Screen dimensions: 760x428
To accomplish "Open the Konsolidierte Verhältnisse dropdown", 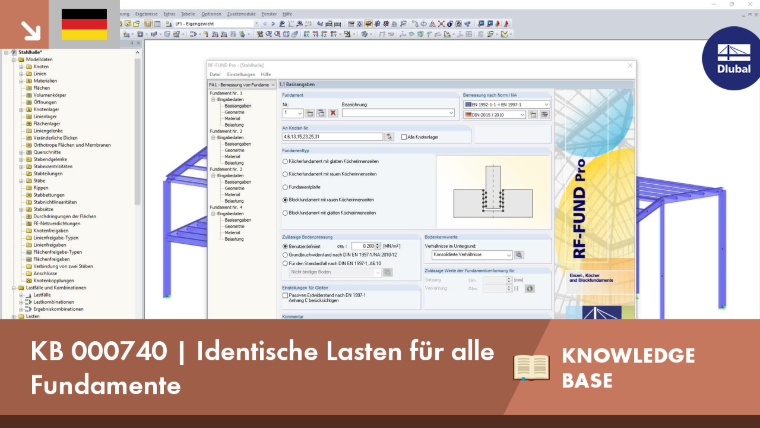I will pyautogui.click(x=472, y=255).
